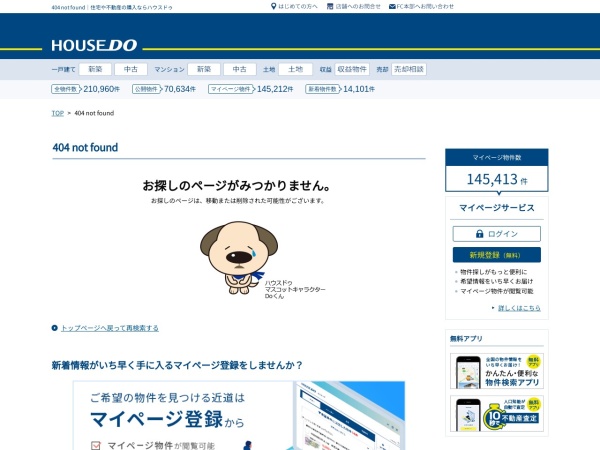Open the 物件検索アプリ banner
This screenshot has height=450, width=600.
point(497,371)
